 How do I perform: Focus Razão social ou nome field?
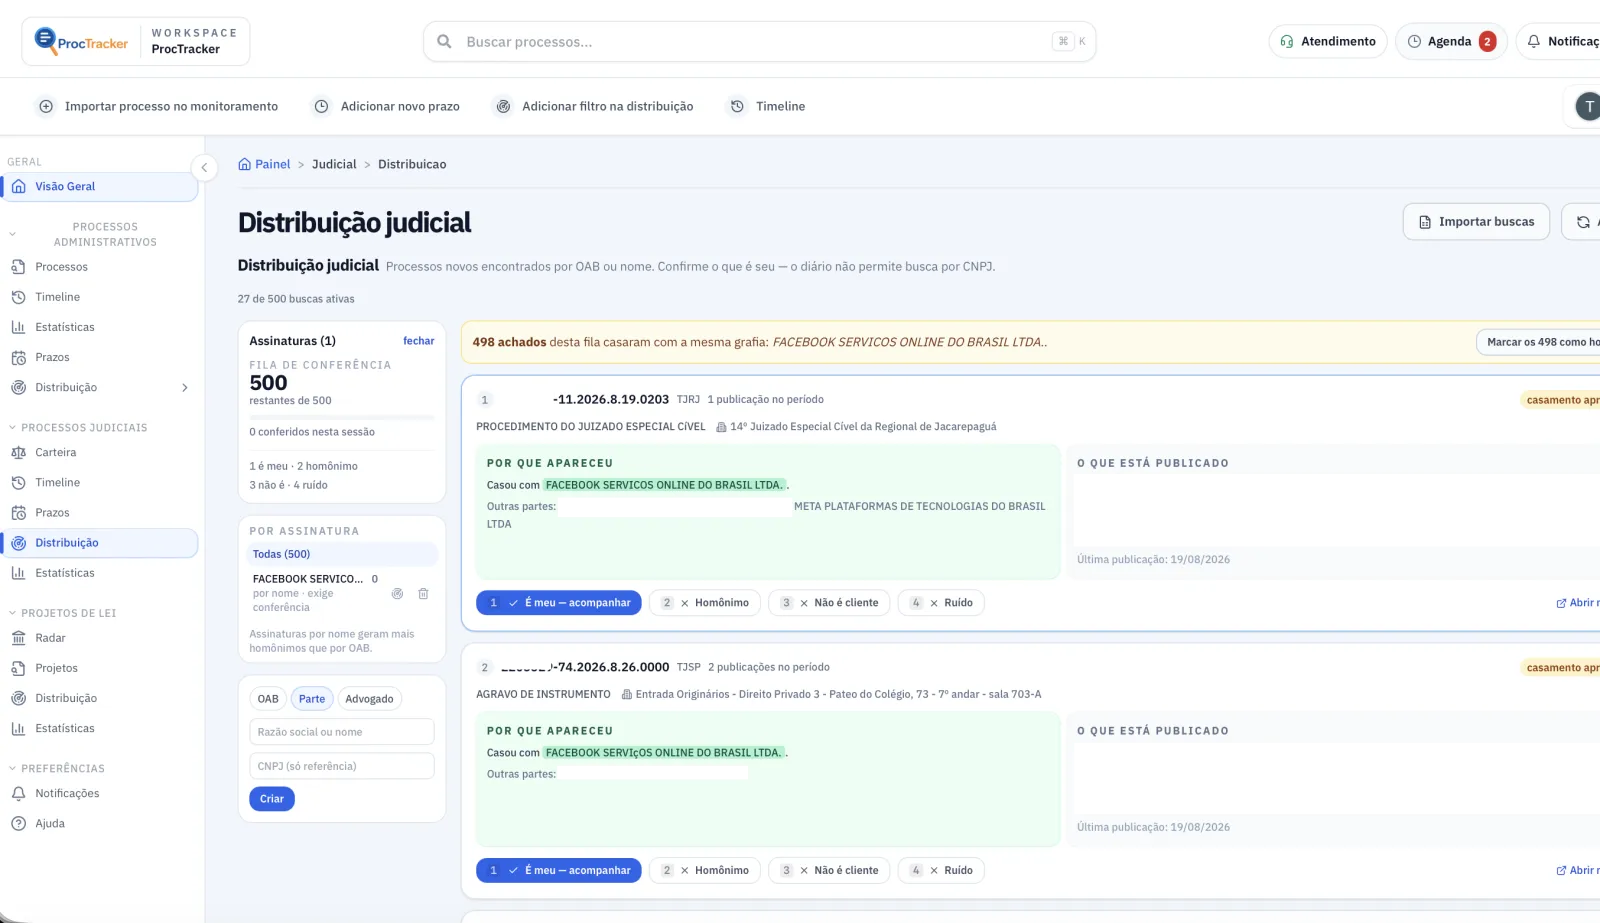342,732
